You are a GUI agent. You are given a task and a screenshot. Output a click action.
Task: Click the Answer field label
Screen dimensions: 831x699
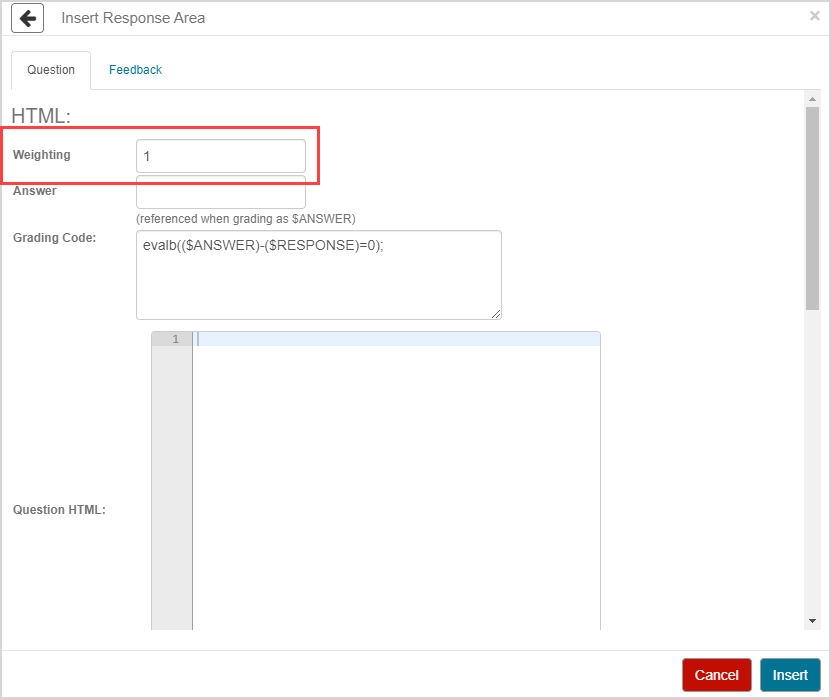[34, 191]
